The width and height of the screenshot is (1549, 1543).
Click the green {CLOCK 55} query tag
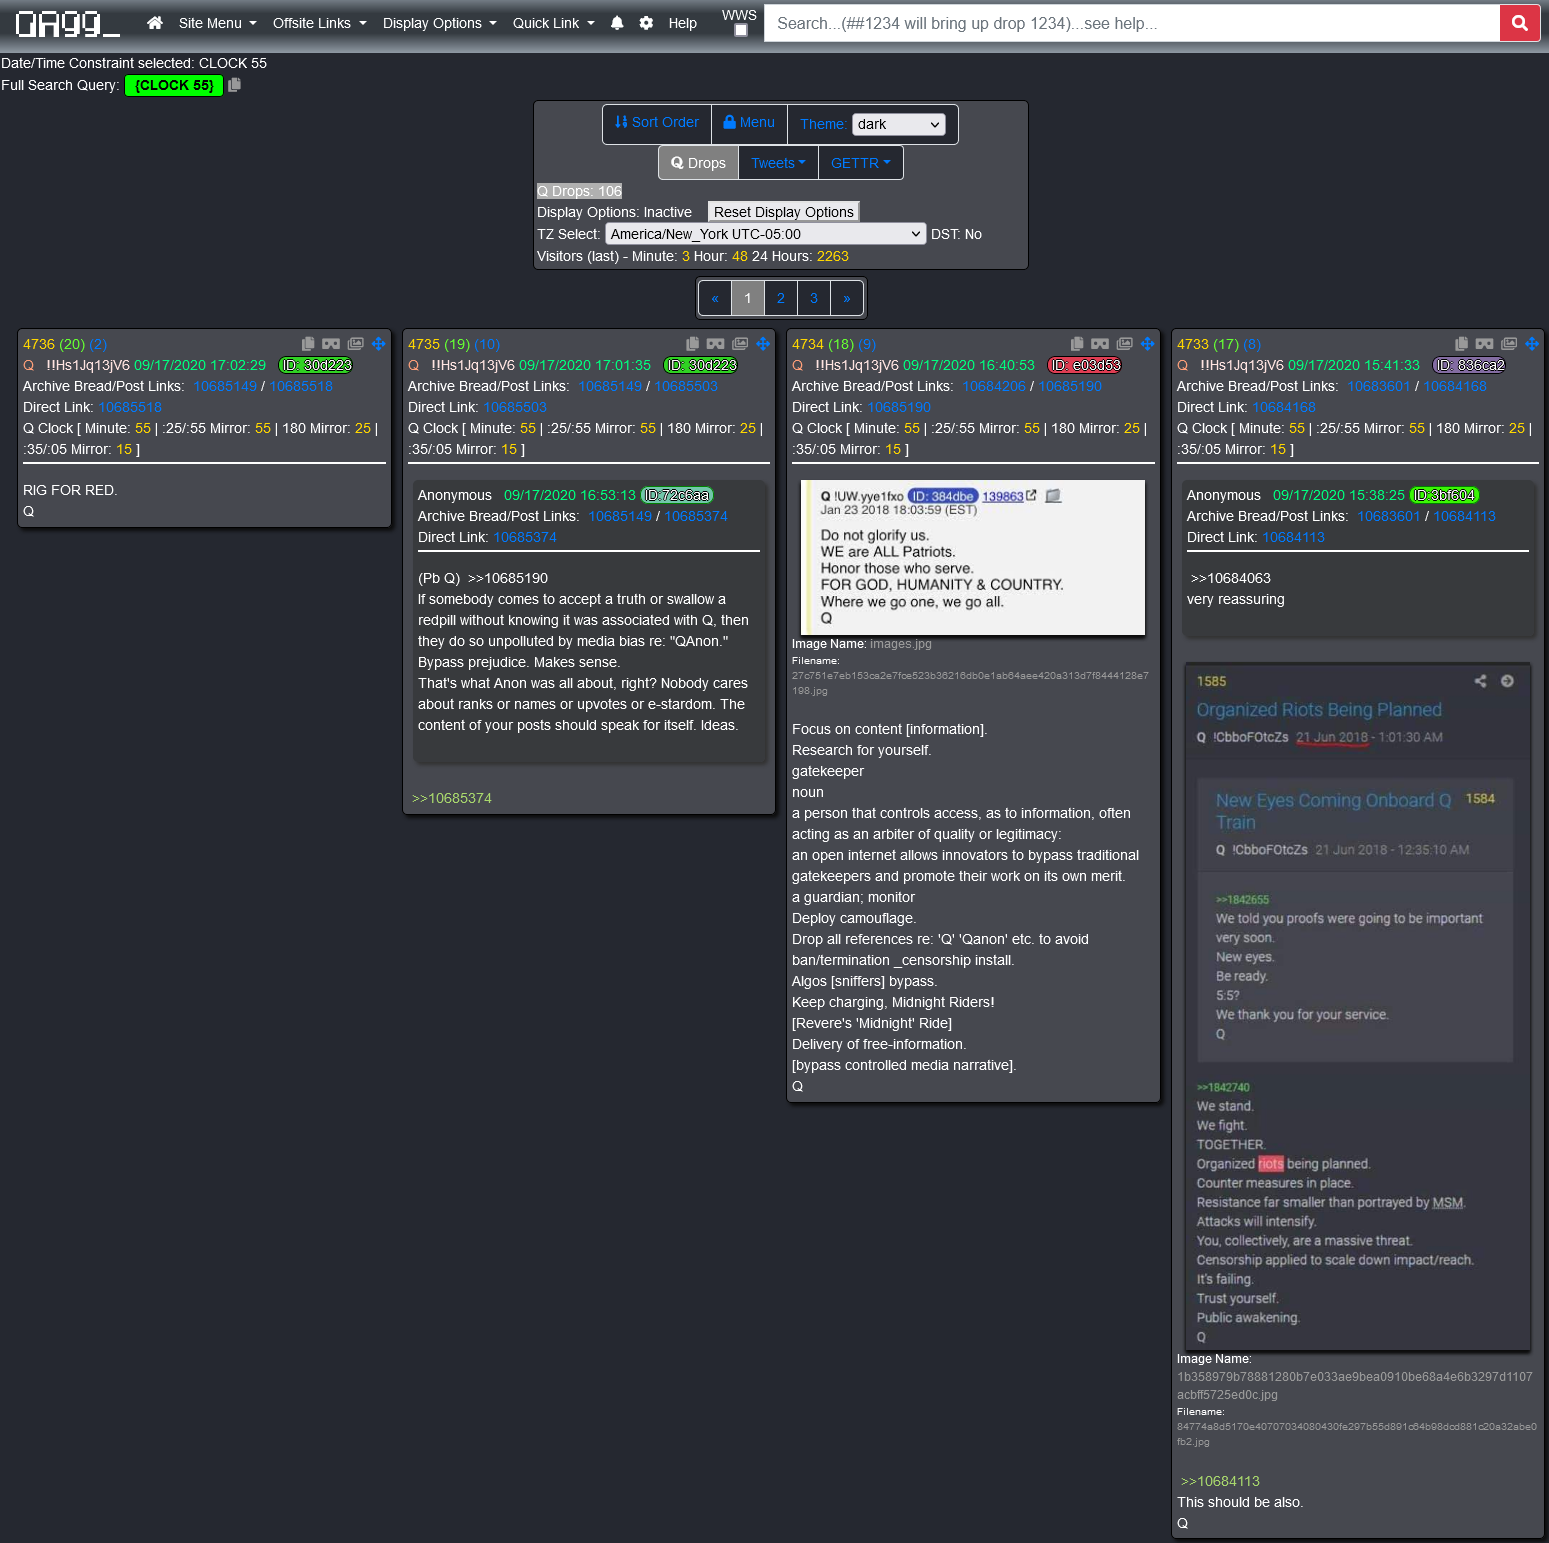(174, 85)
